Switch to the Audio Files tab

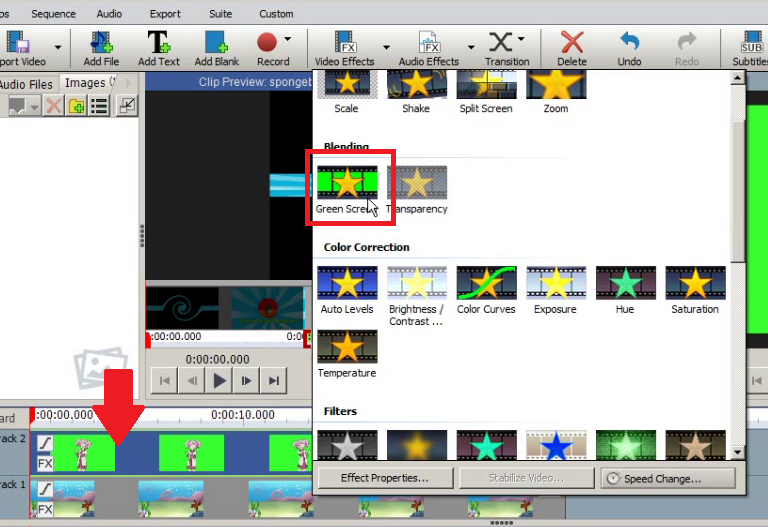point(27,84)
